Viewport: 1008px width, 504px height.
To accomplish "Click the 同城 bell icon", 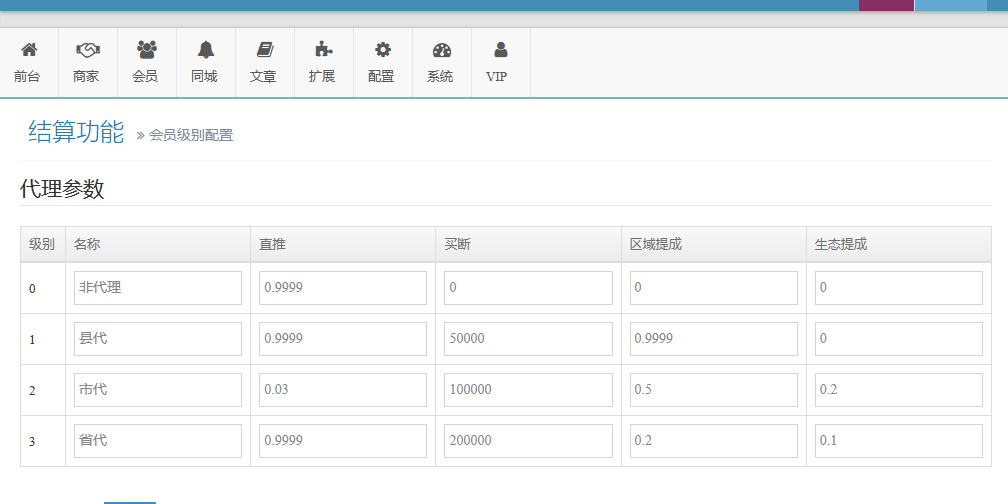I will point(205,49).
